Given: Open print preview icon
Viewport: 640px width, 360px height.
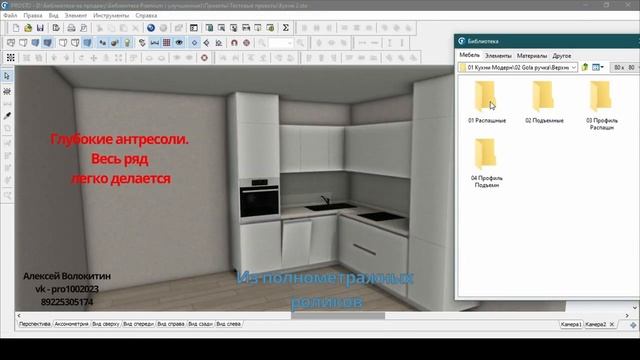Looking at the screenshot, I should (x=84, y=28).
